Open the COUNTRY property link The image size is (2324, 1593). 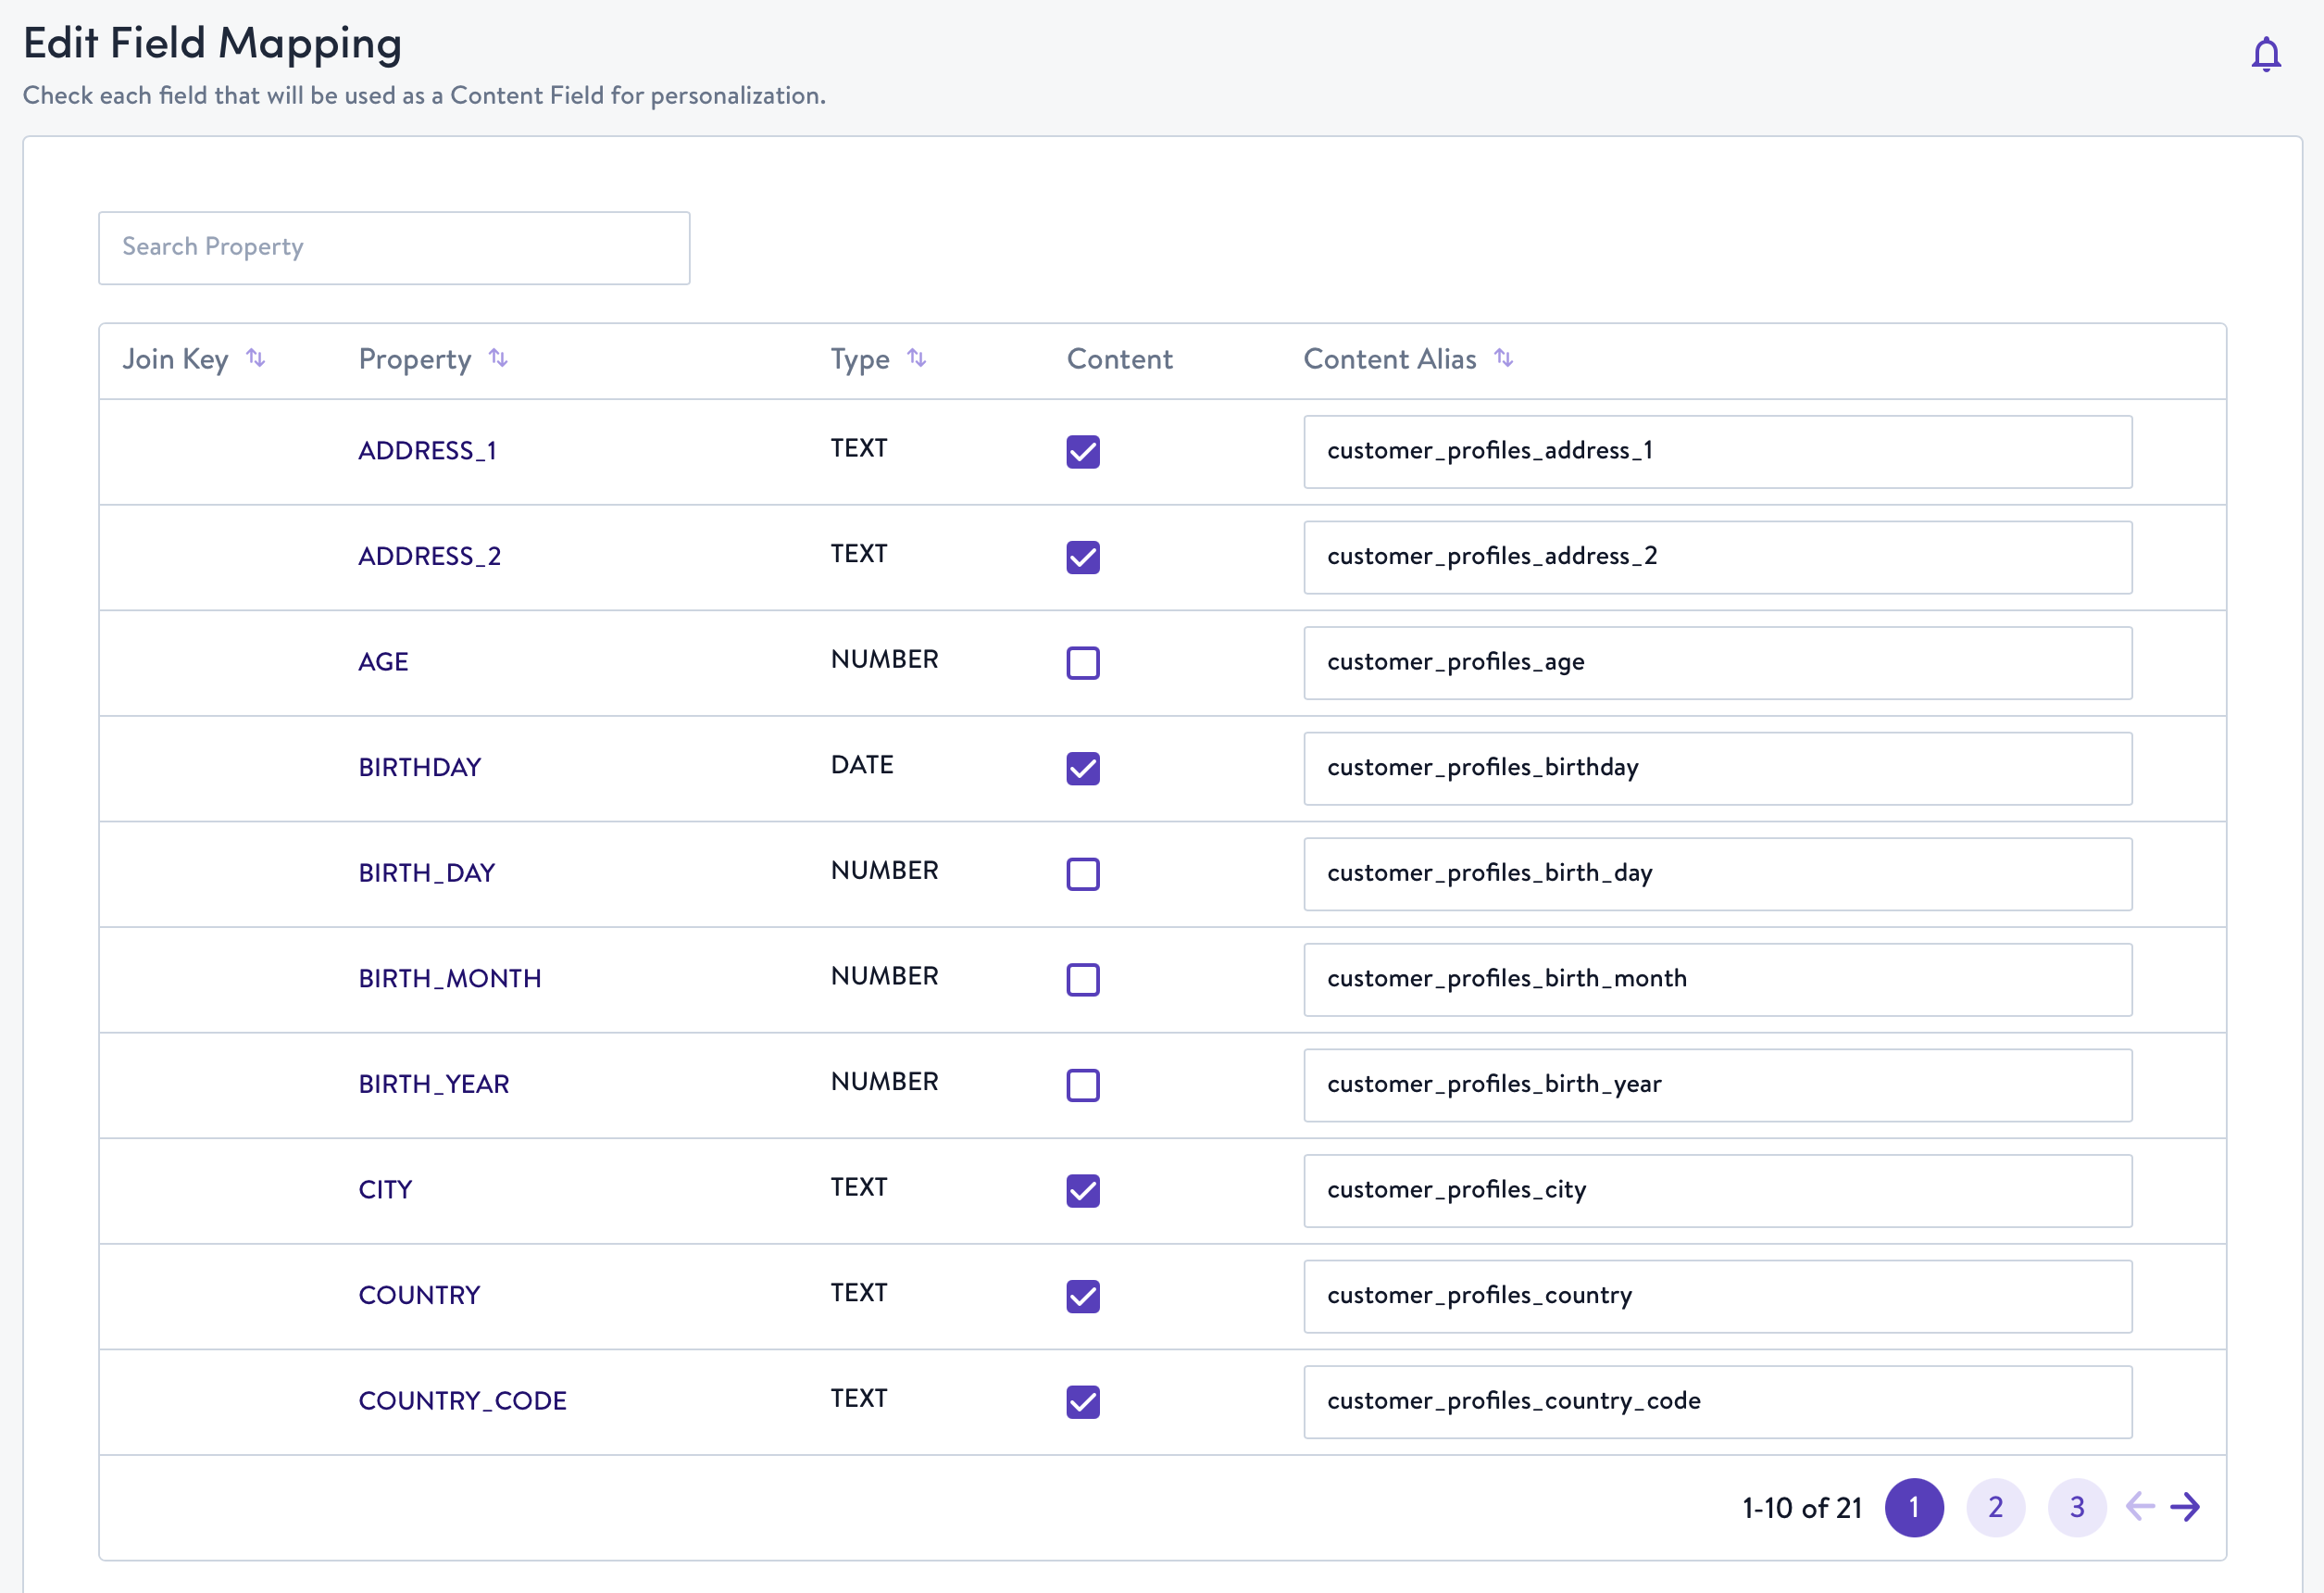(419, 1295)
